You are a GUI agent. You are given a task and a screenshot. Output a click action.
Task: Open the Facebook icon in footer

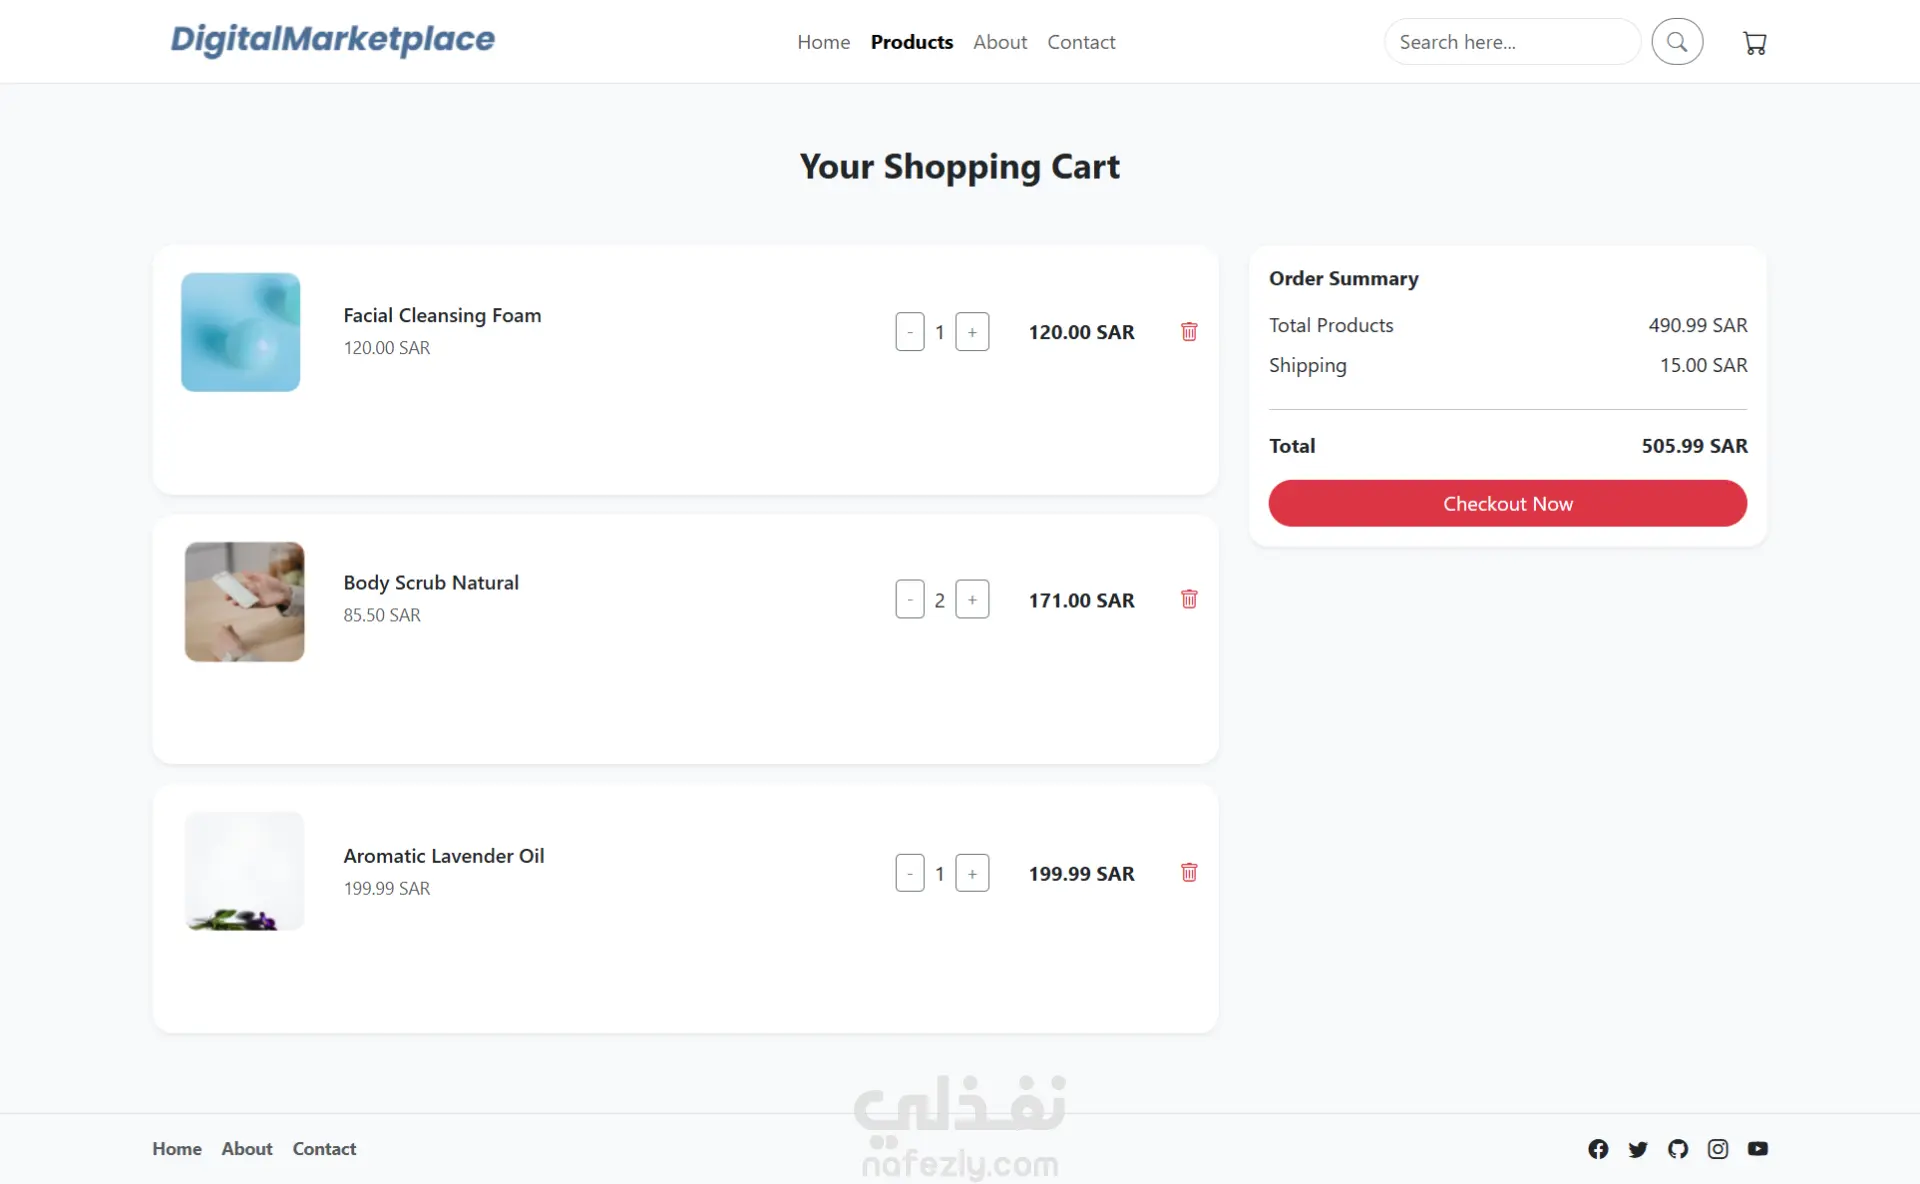(1598, 1149)
